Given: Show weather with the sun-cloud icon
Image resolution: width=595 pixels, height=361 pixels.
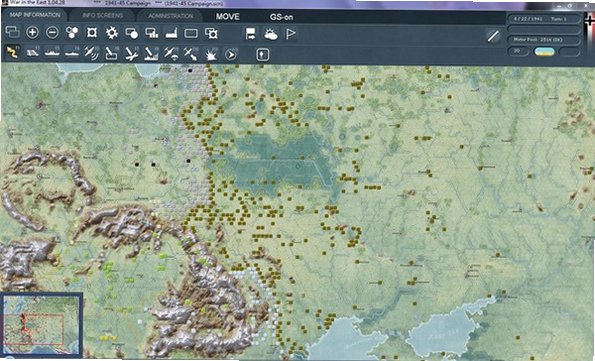Looking at the screenshot, I should click(x=271, y=34).
